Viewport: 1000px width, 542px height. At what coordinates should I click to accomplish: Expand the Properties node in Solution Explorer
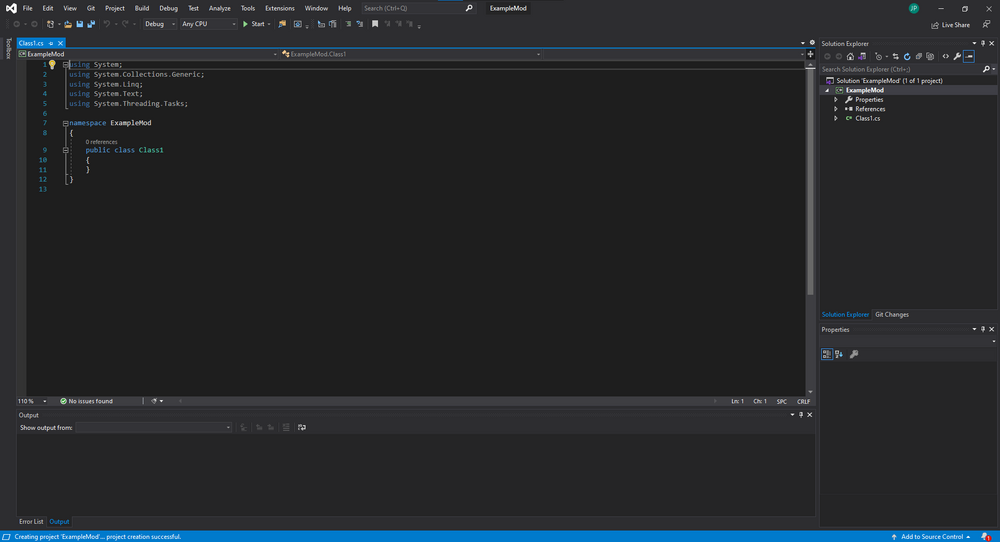(836, 99)
